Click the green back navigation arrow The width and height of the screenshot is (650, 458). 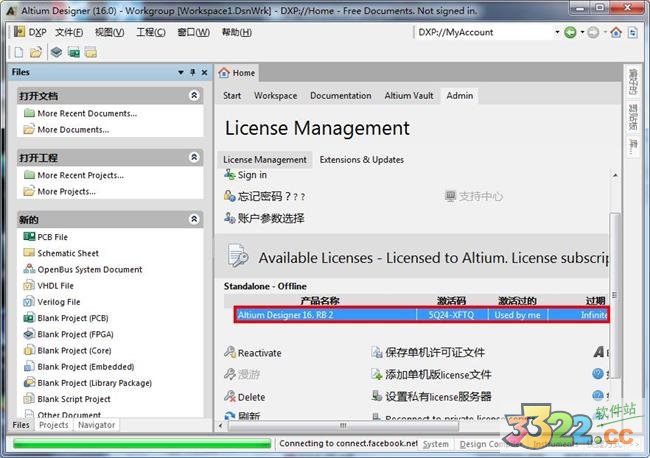[570, 32]
